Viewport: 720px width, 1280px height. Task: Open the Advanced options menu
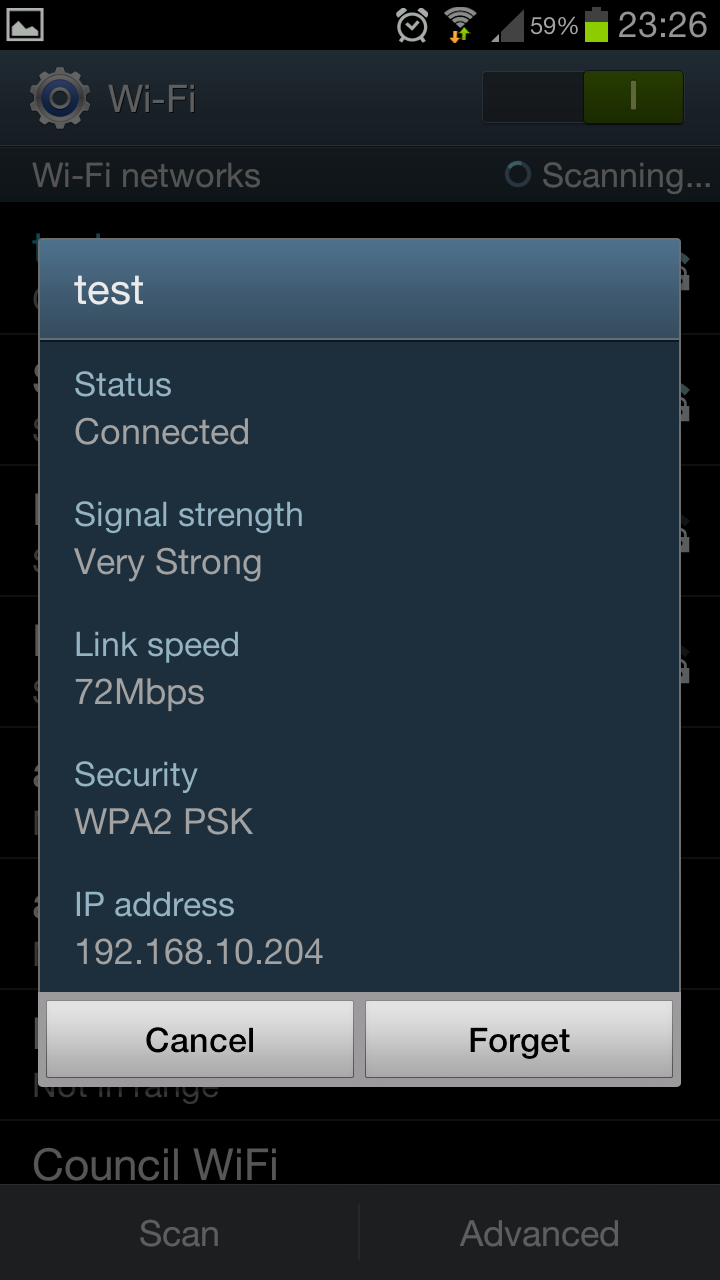540,1233
